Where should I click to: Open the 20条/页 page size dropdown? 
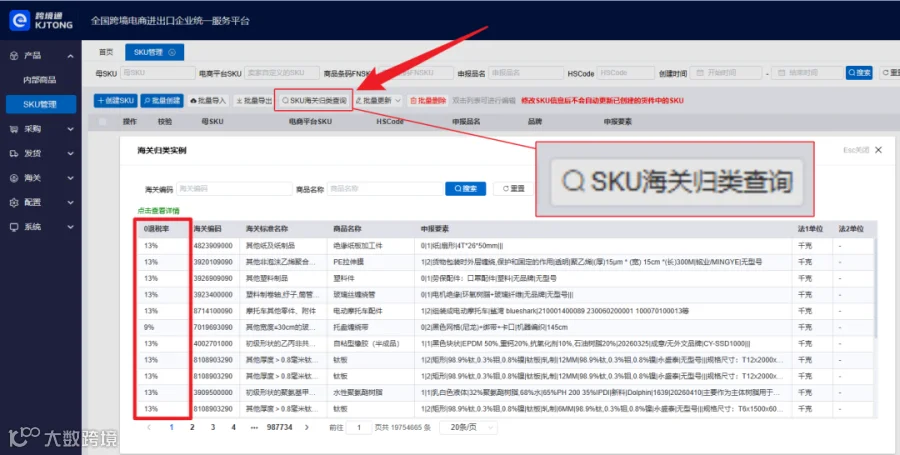pos(468,427)
